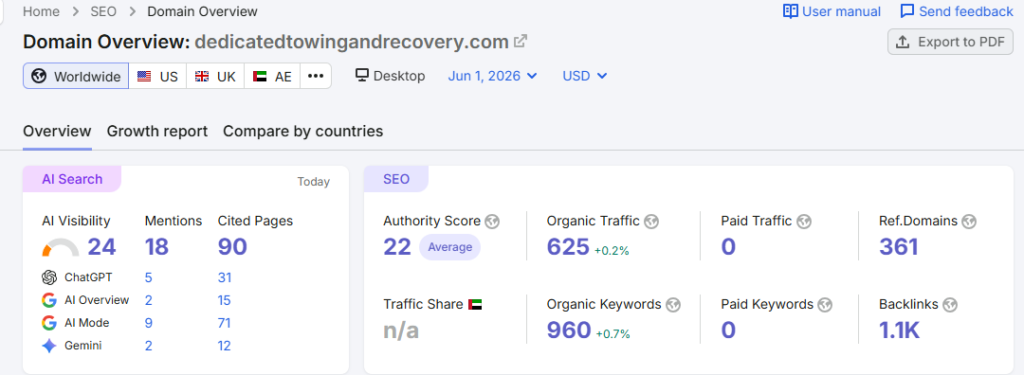
Task: Click ChatGPT cited pages value 31
Action: point(225,278)
